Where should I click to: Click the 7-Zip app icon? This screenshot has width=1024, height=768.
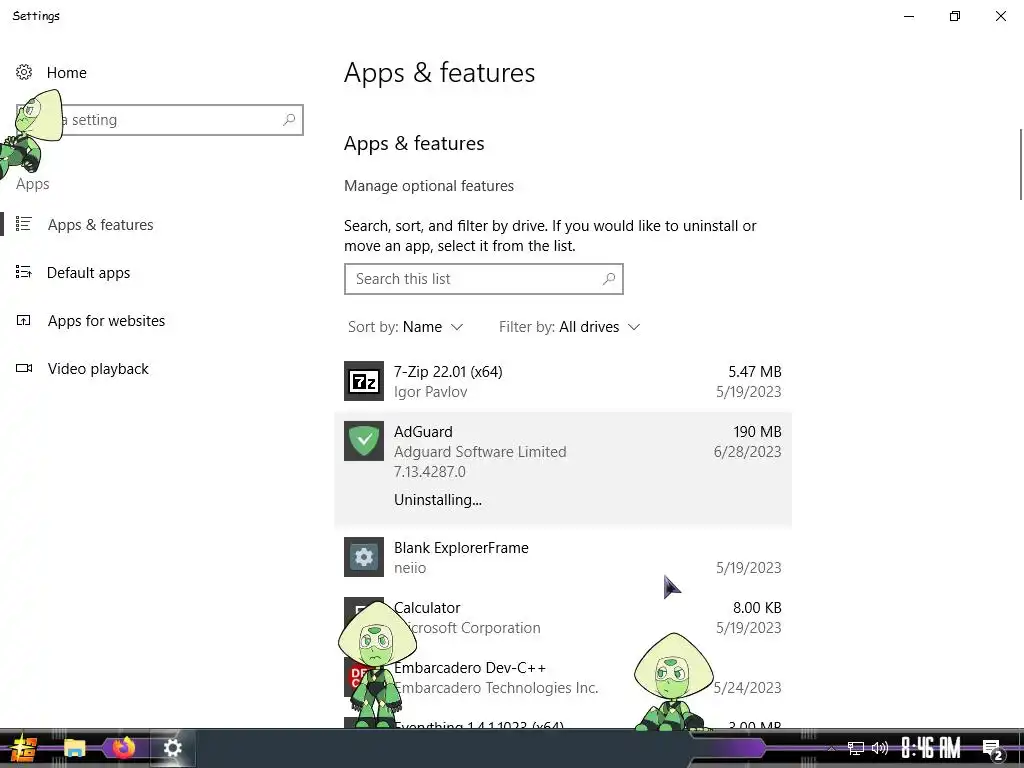point(364,381)
